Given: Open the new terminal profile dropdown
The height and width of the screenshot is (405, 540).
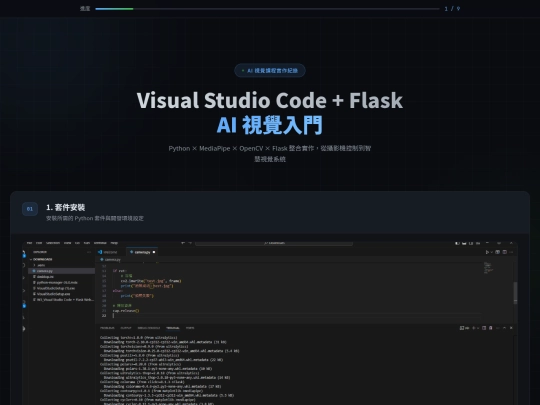Looking at the screenshot, I should (478, 328).
